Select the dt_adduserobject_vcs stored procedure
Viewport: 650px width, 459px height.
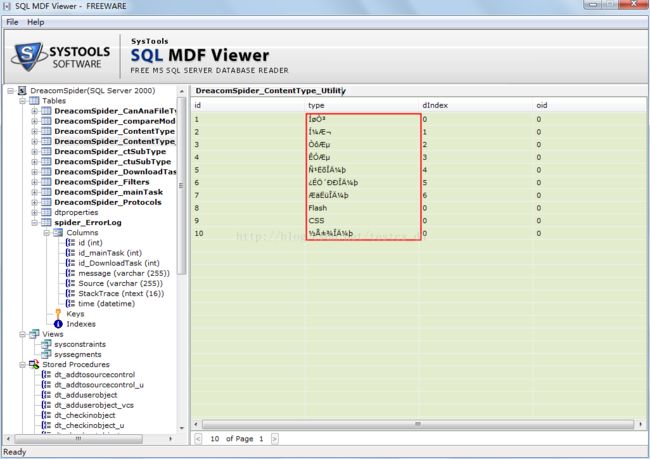pyautogui.click(x=94, y=406)
